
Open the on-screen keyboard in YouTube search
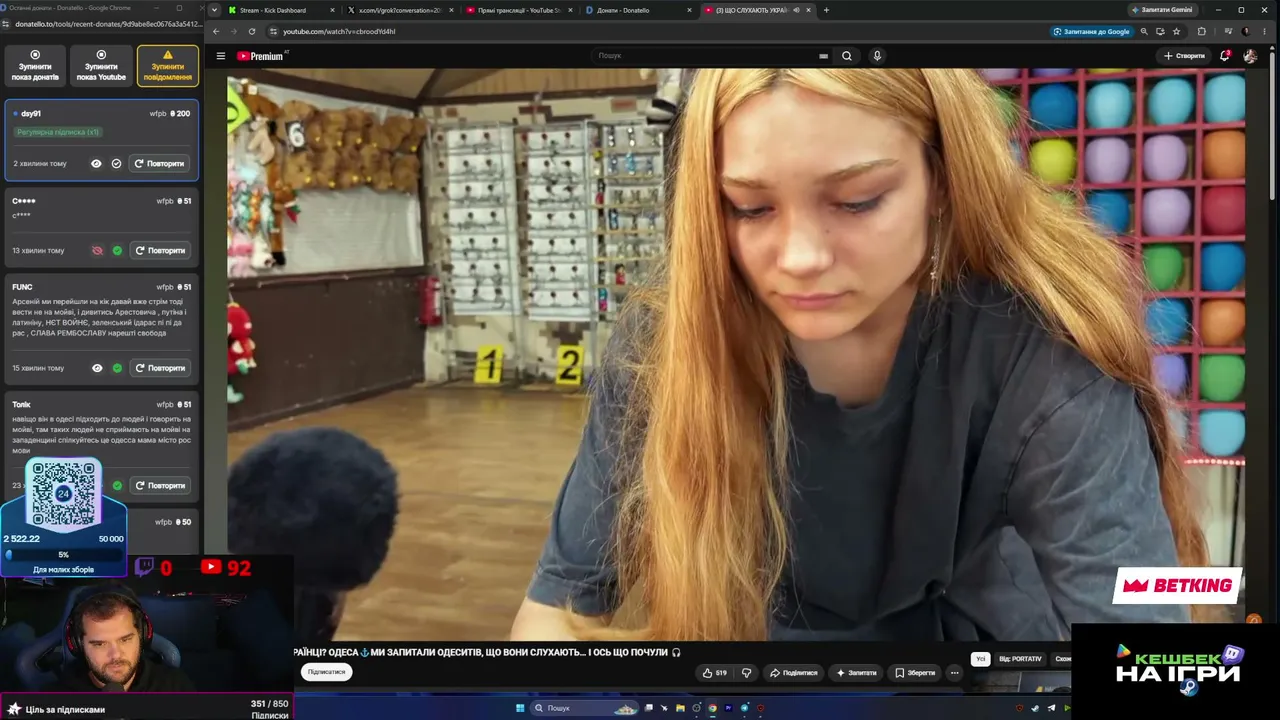pyautogui.click(x=824, y=56)
